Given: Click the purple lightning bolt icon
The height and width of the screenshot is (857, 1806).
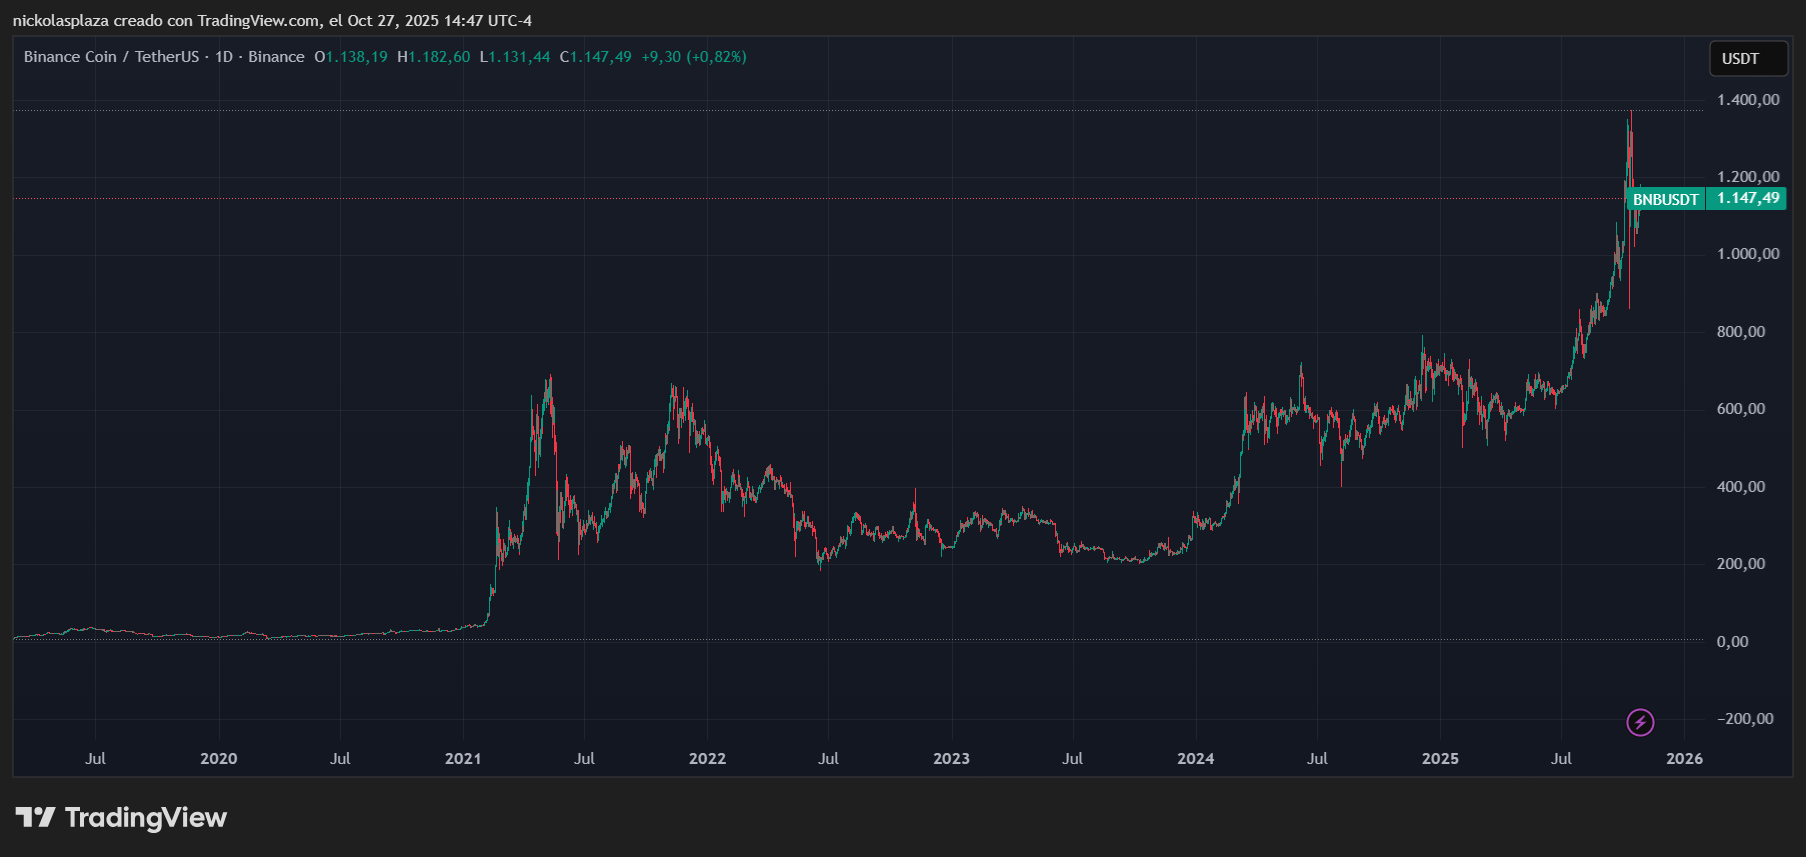Looking at the screenshot, I should coord(1640,722).
